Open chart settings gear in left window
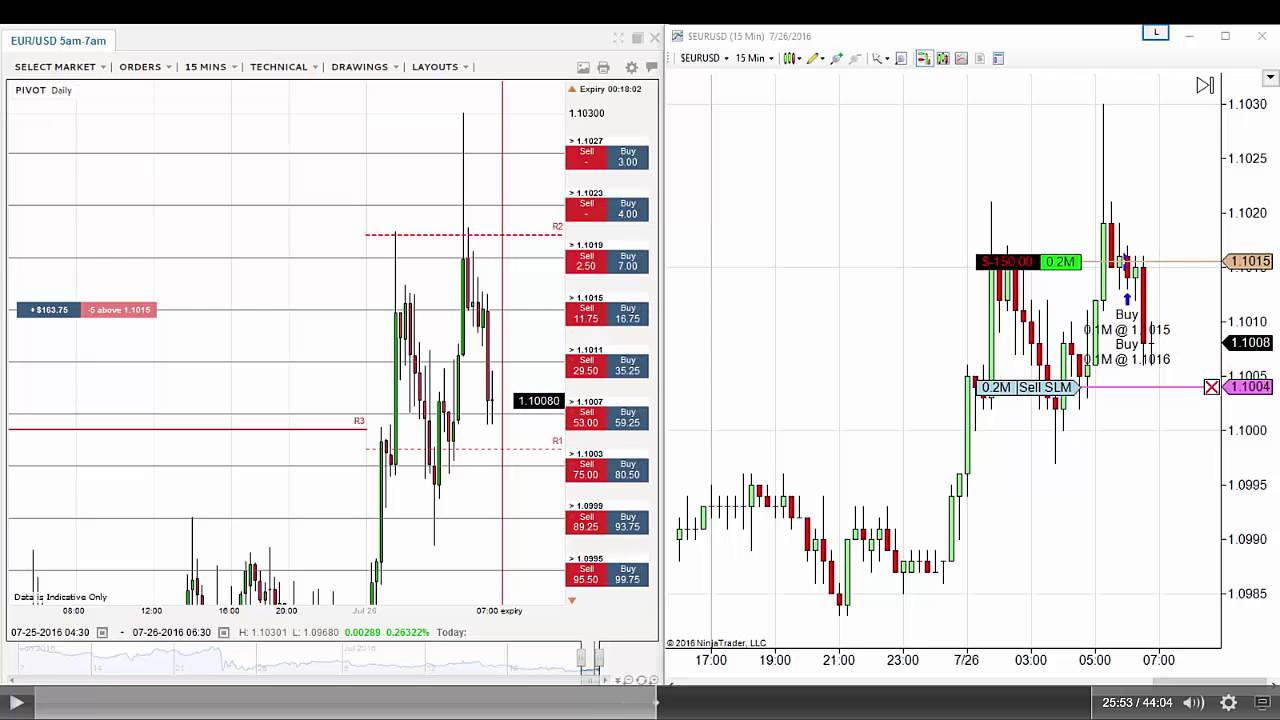Image resolution: width=1280 pixels, height=720 pixels. pyautogui.click(x=631, y=67)
